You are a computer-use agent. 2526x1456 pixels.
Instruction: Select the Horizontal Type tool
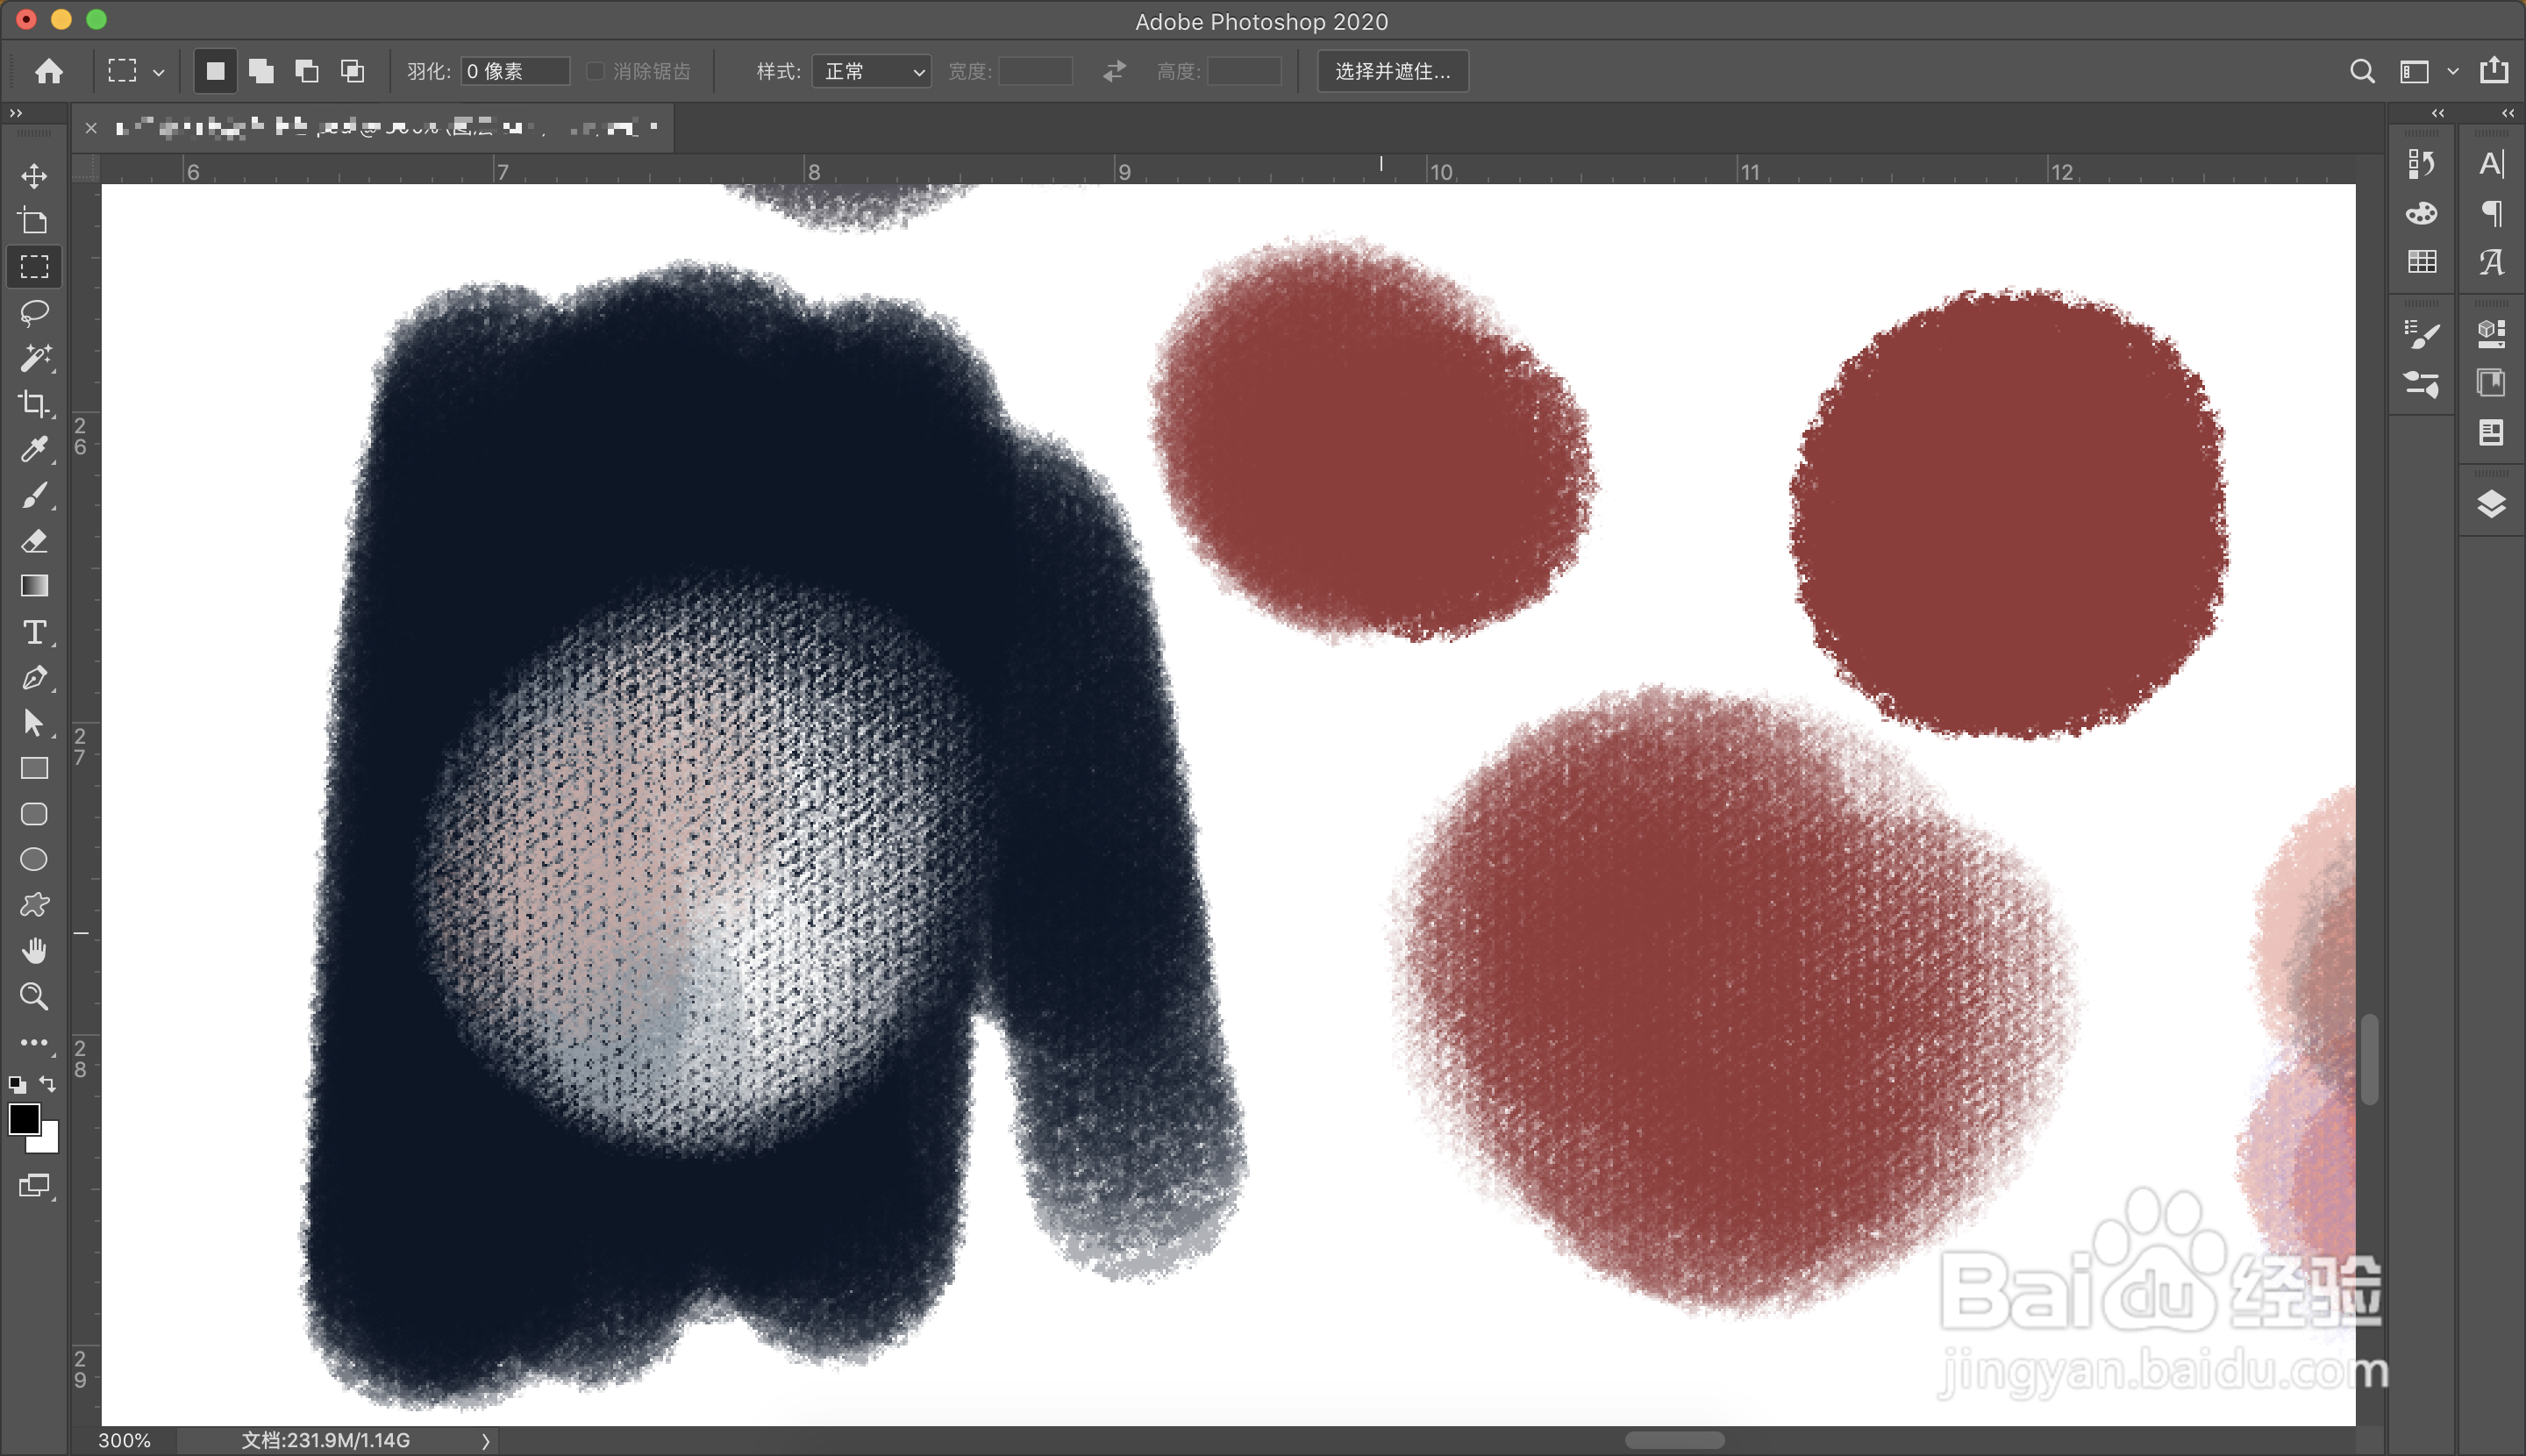(34, 632)
